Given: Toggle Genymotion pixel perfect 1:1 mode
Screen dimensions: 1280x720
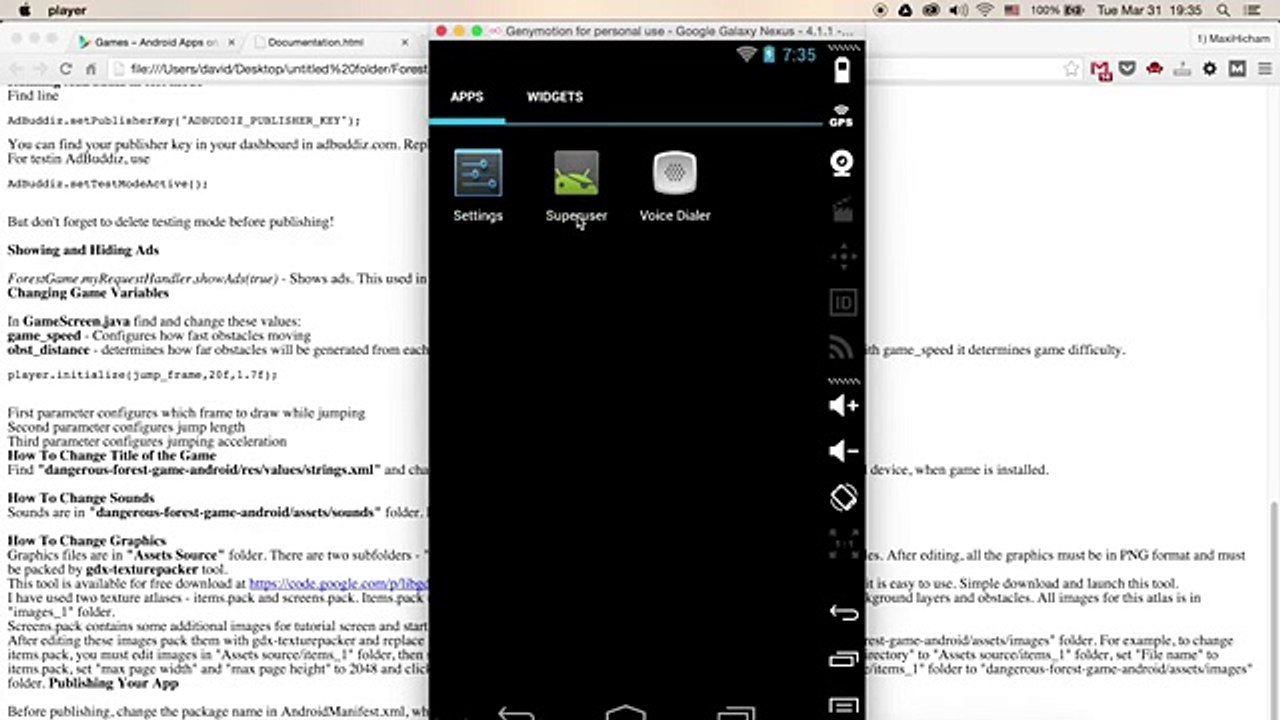Looking at the screenshot, I should tap(843, 543).
